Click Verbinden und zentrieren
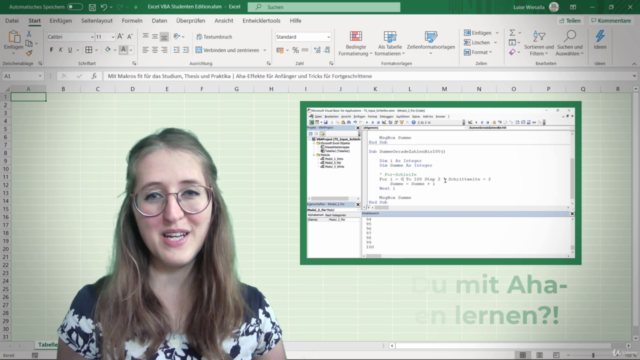The width and height of the screenshot is (640, 360). coord(228,50)
